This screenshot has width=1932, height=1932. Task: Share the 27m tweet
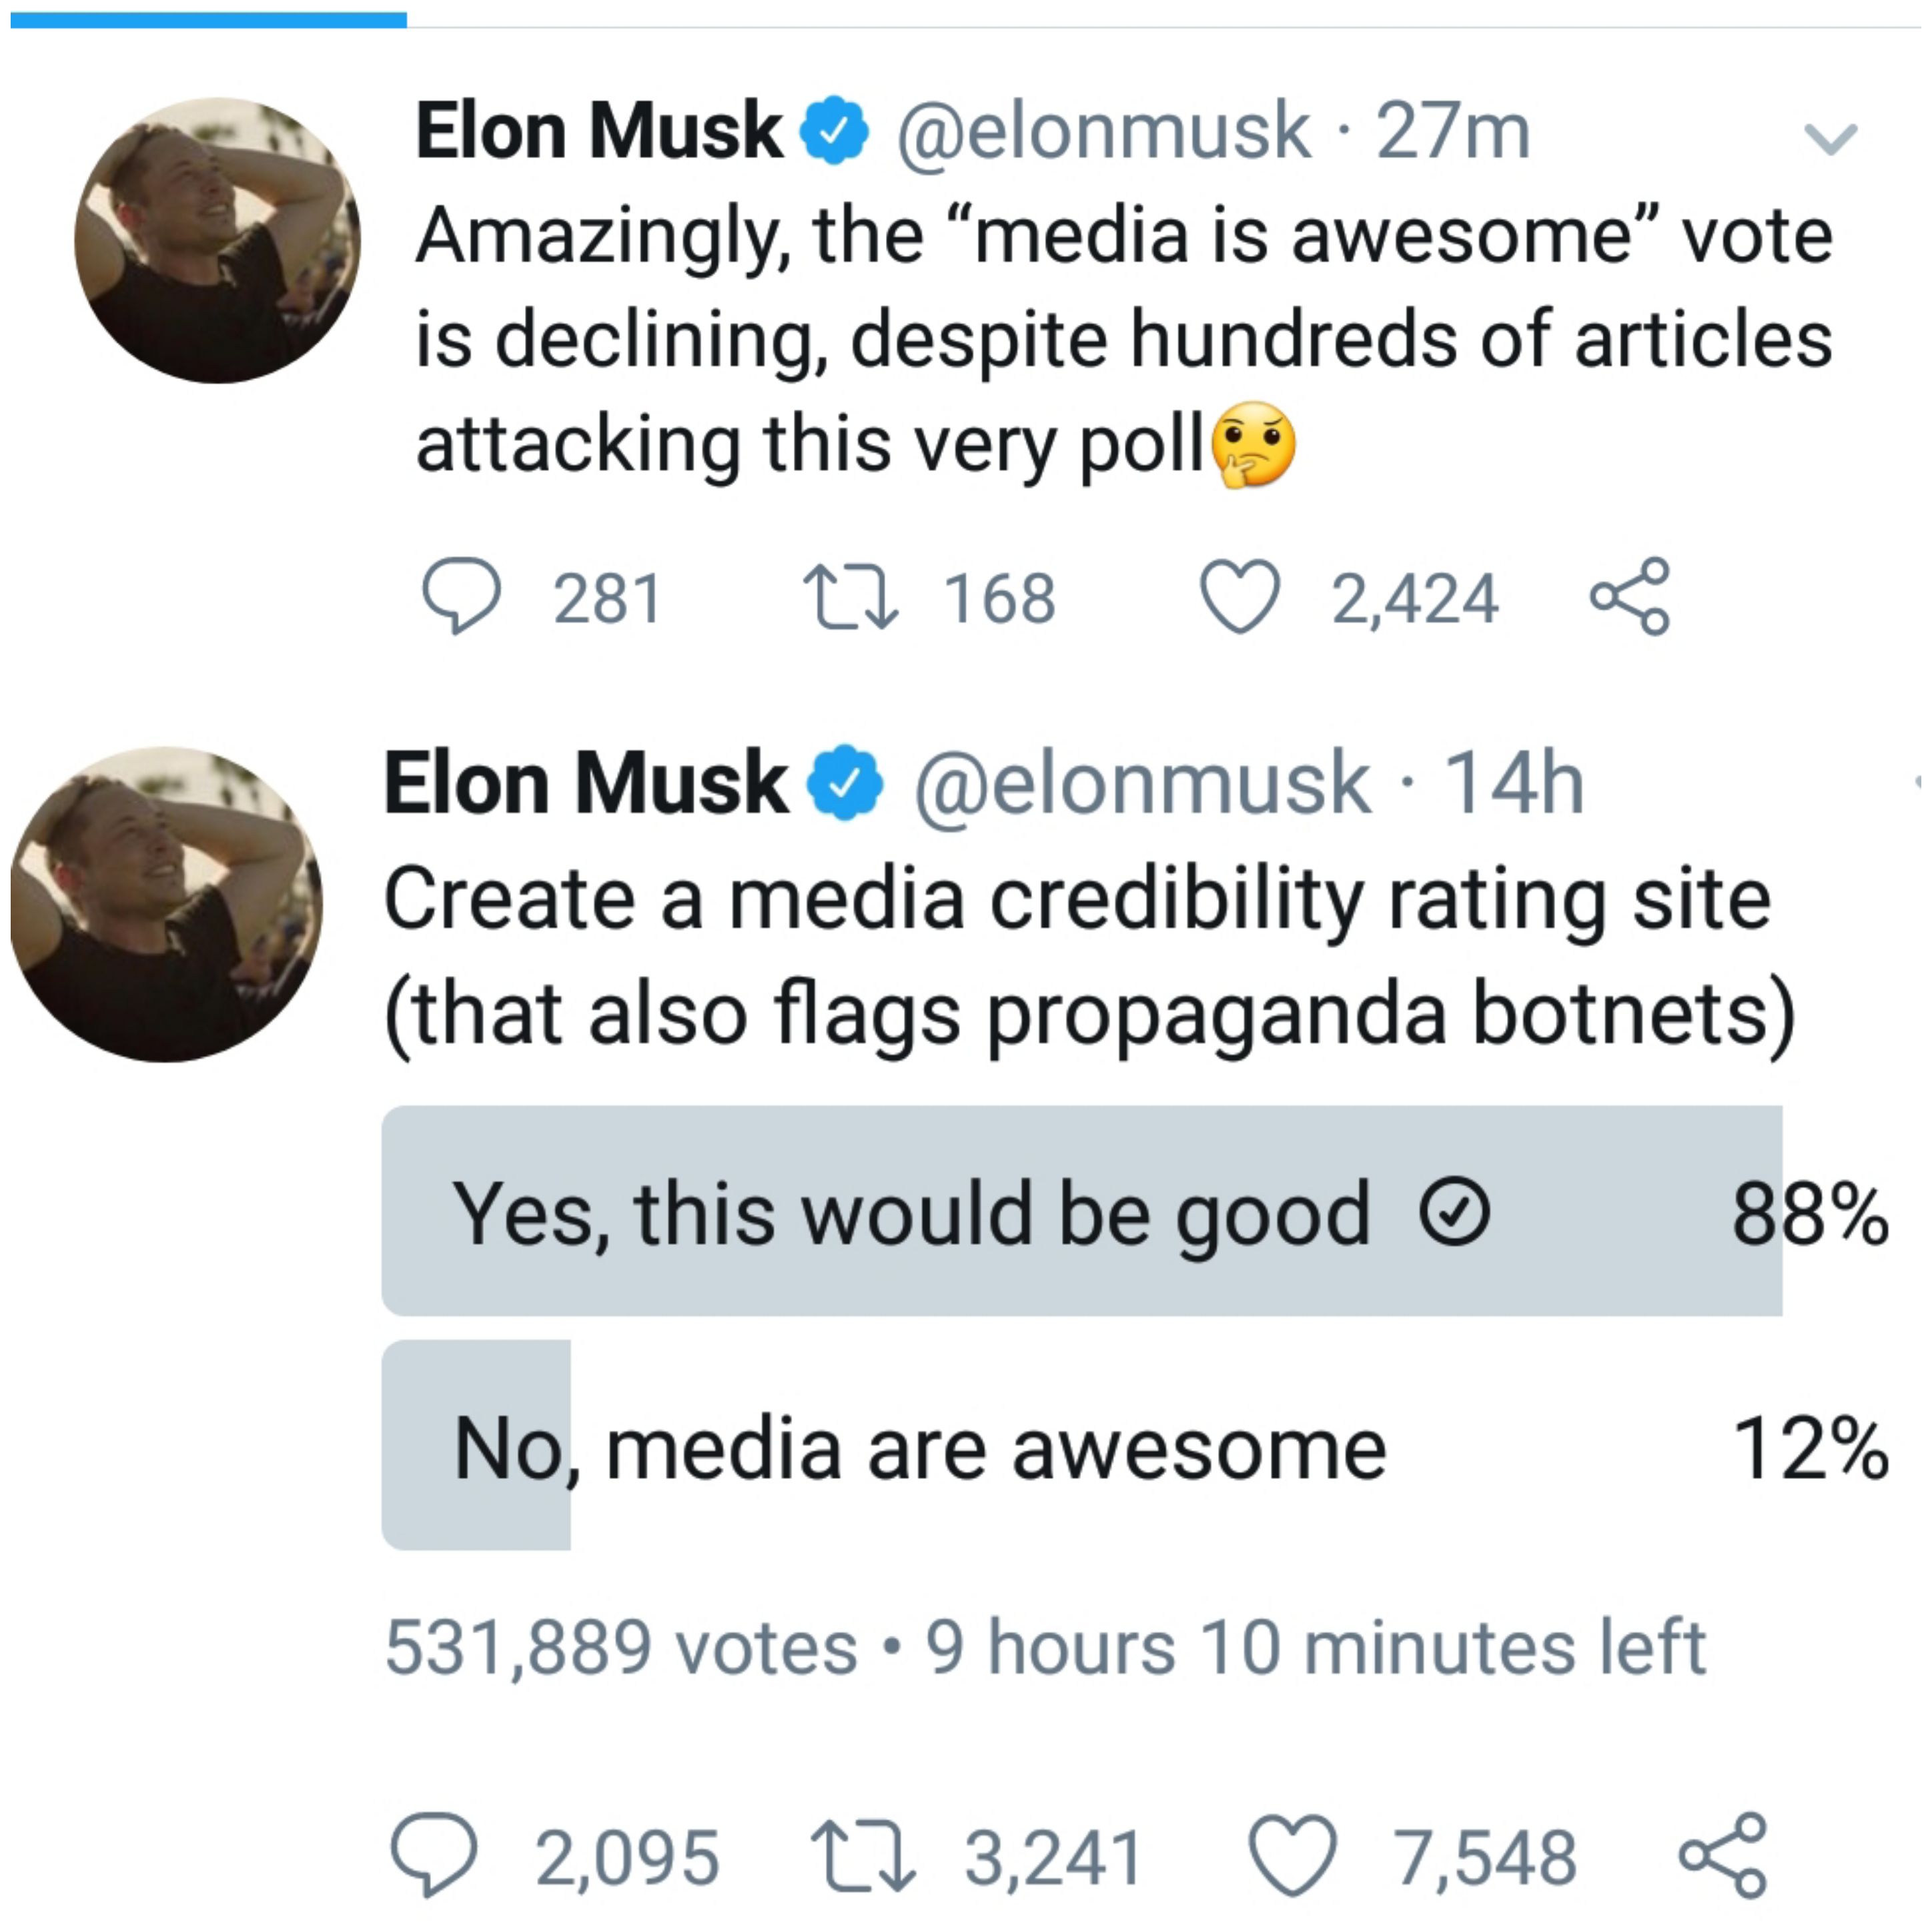(1629, 596)
